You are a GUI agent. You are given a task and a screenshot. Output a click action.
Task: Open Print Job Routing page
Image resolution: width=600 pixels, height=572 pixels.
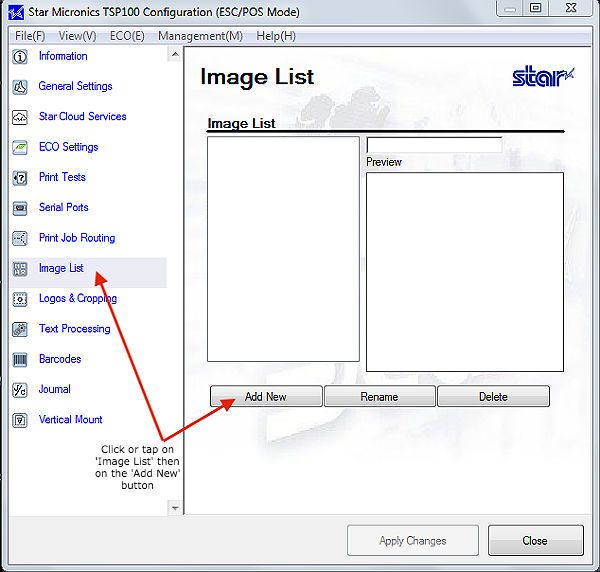(x=77, y=238)
